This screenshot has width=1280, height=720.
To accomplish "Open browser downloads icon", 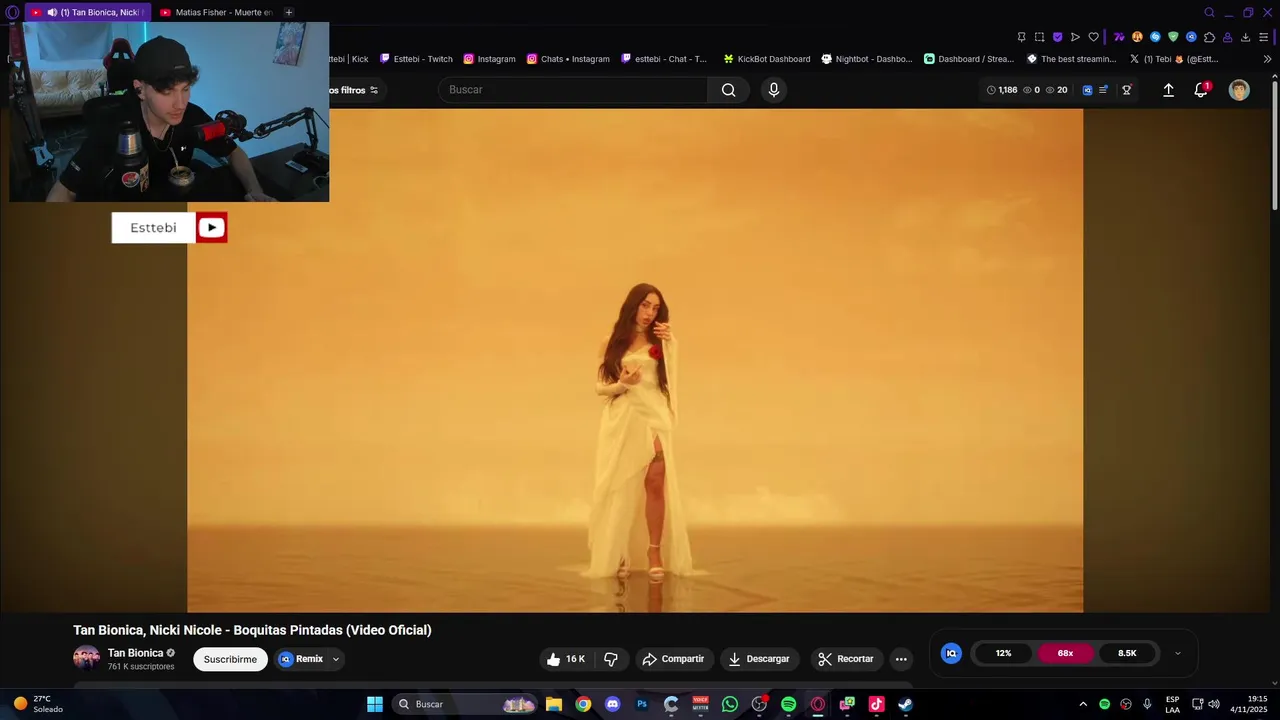I will [x=1245, y=37].
